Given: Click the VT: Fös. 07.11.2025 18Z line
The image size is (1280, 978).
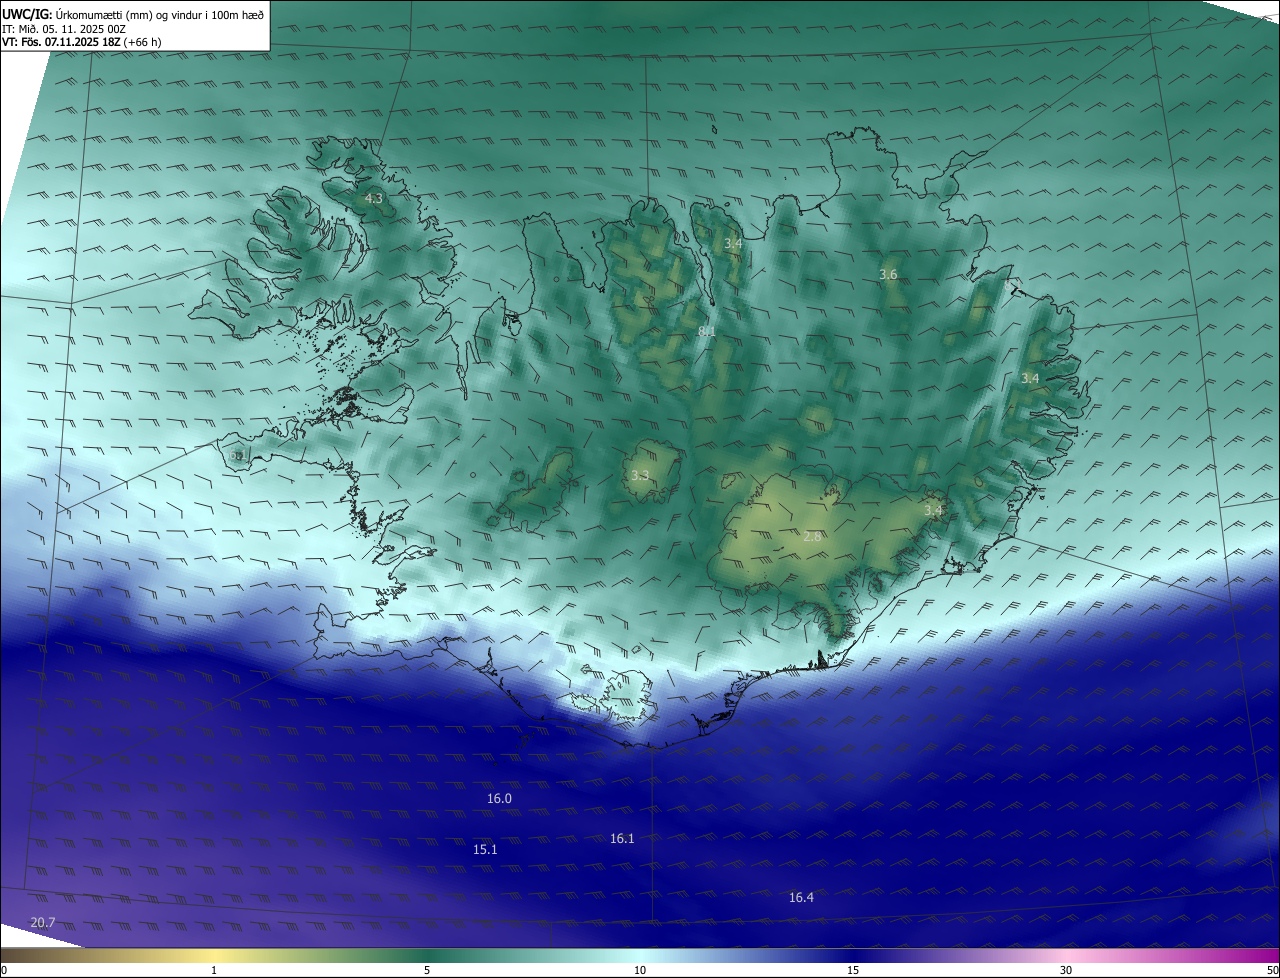Looking at the screenshot, I should pos(82,42).
